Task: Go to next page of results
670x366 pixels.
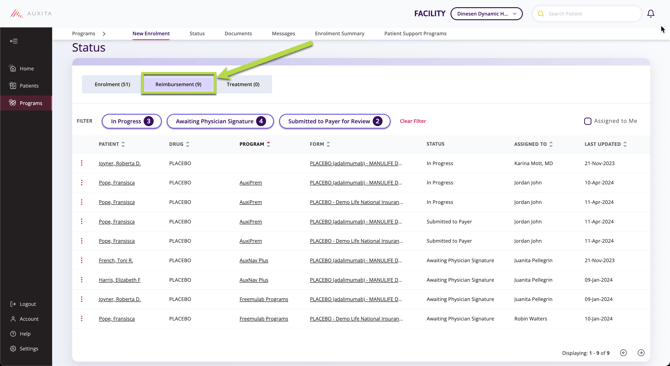Action: coord(641,353)
